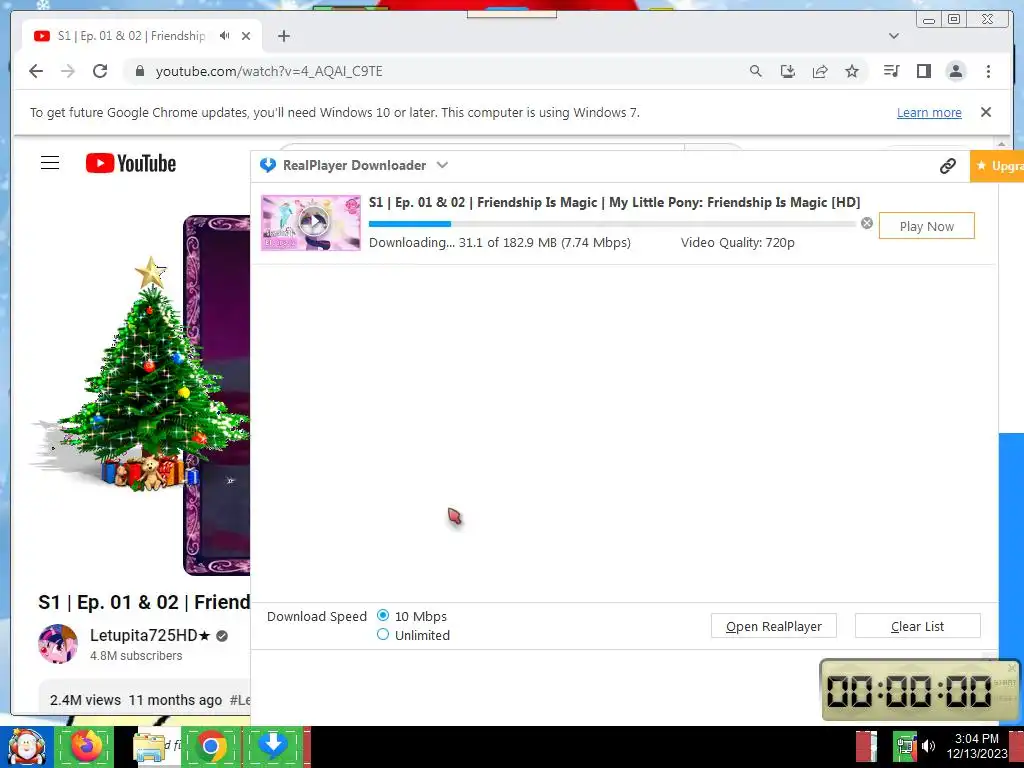Image resolution: width=1024 pixels, height=768 pixels.
Task: Open the Letupita725HD channel name
Action: 150,635
